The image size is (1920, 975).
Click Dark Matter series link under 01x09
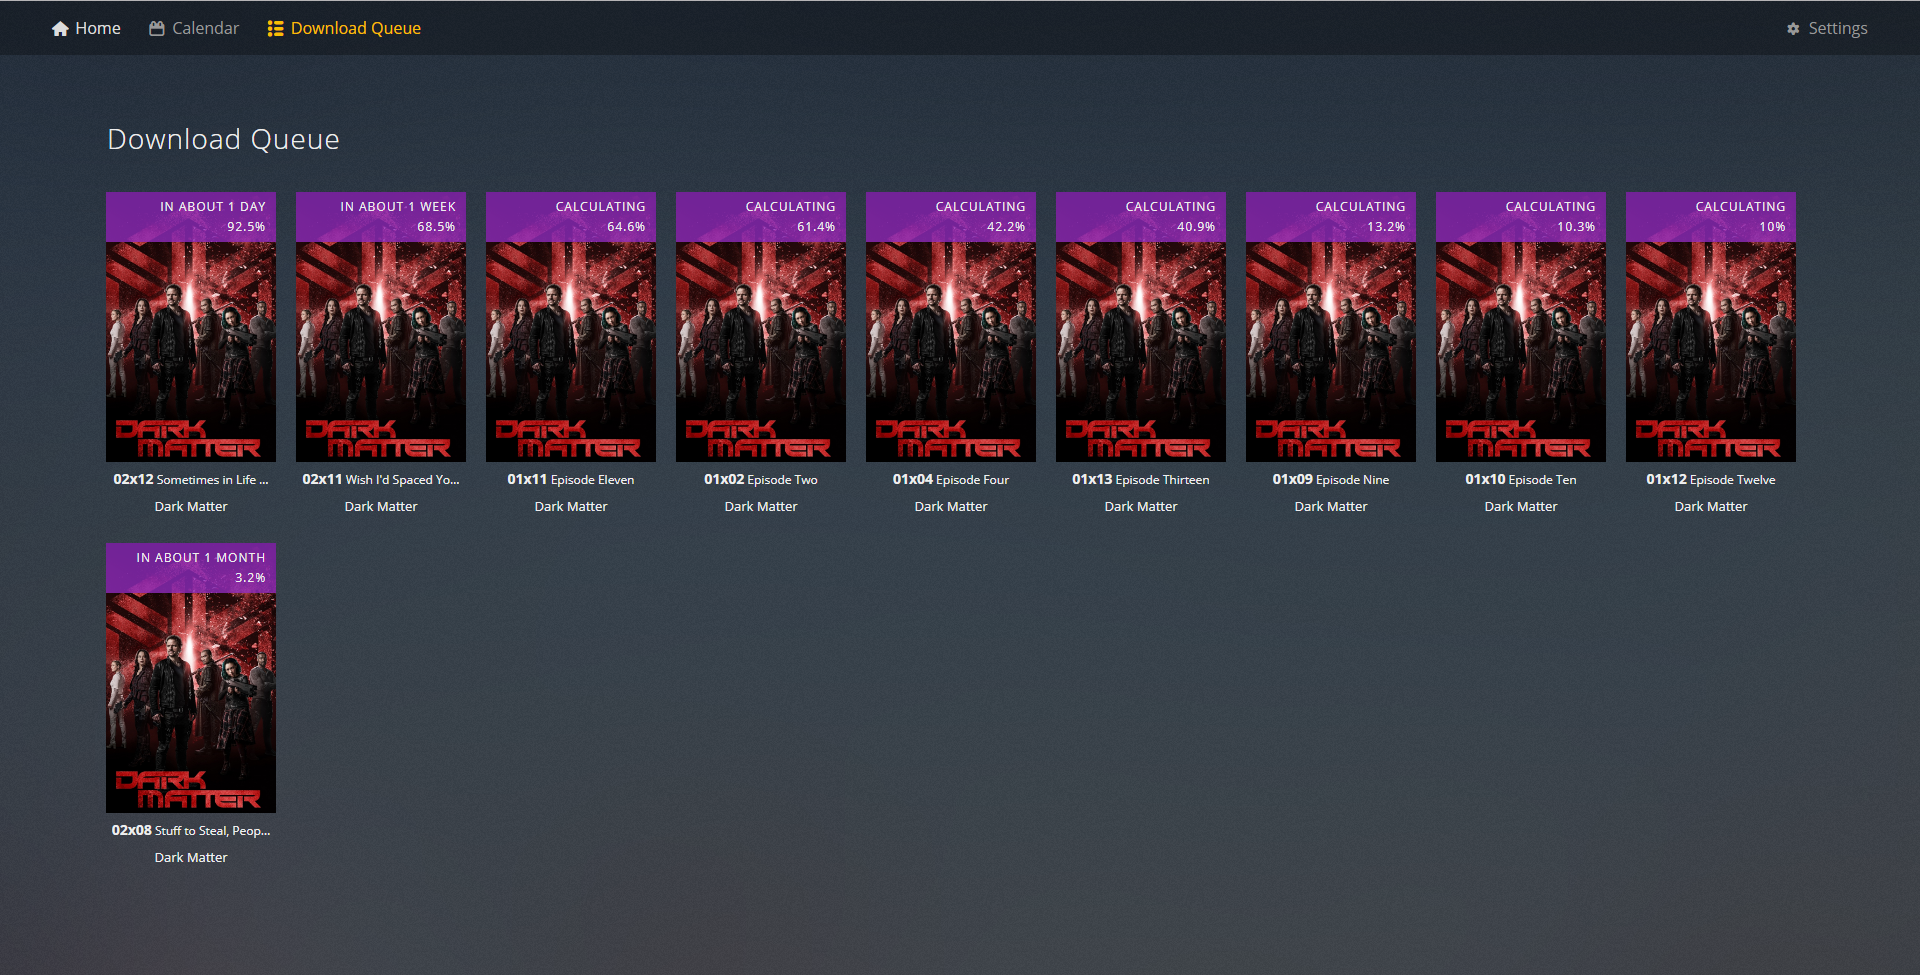1331,507
